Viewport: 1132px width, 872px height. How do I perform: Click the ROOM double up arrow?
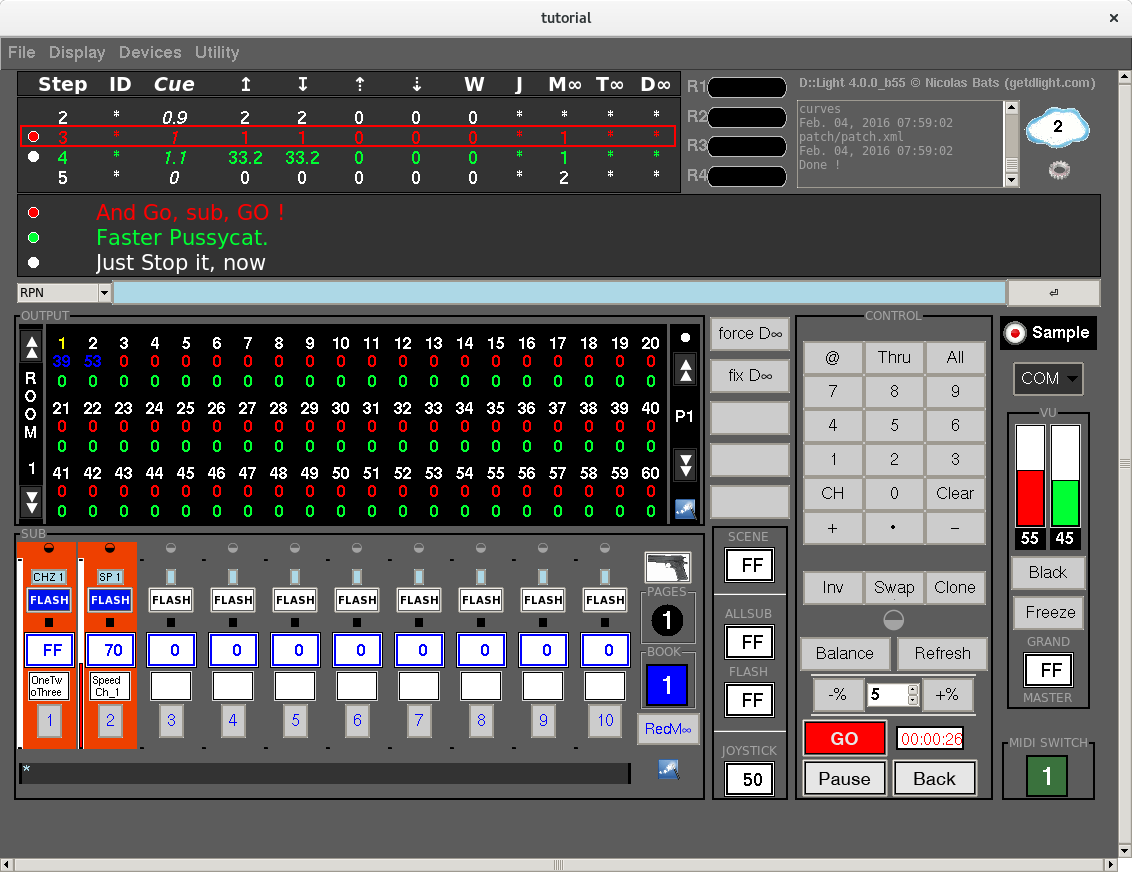click(x=31, y=347)
